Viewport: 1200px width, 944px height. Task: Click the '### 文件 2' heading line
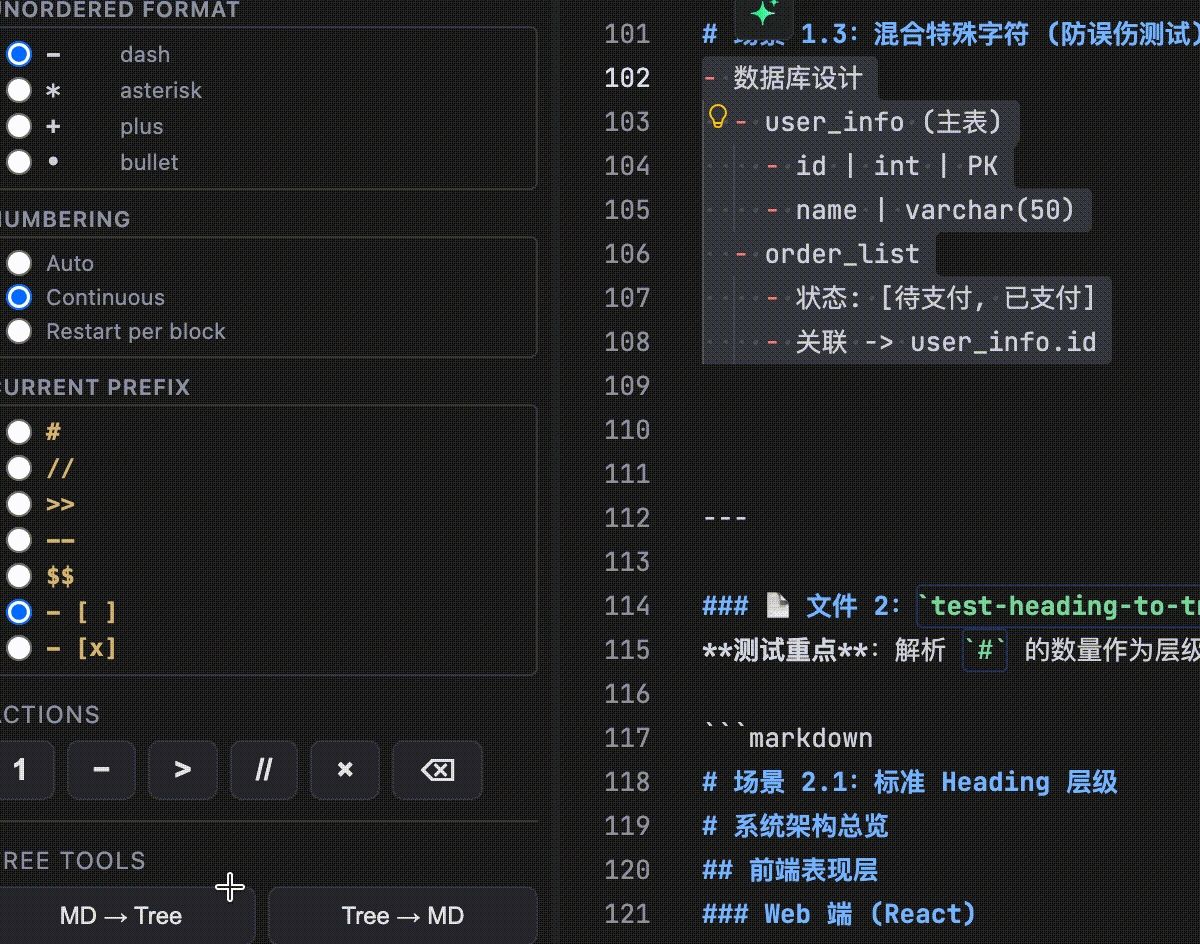click(950, 606)
